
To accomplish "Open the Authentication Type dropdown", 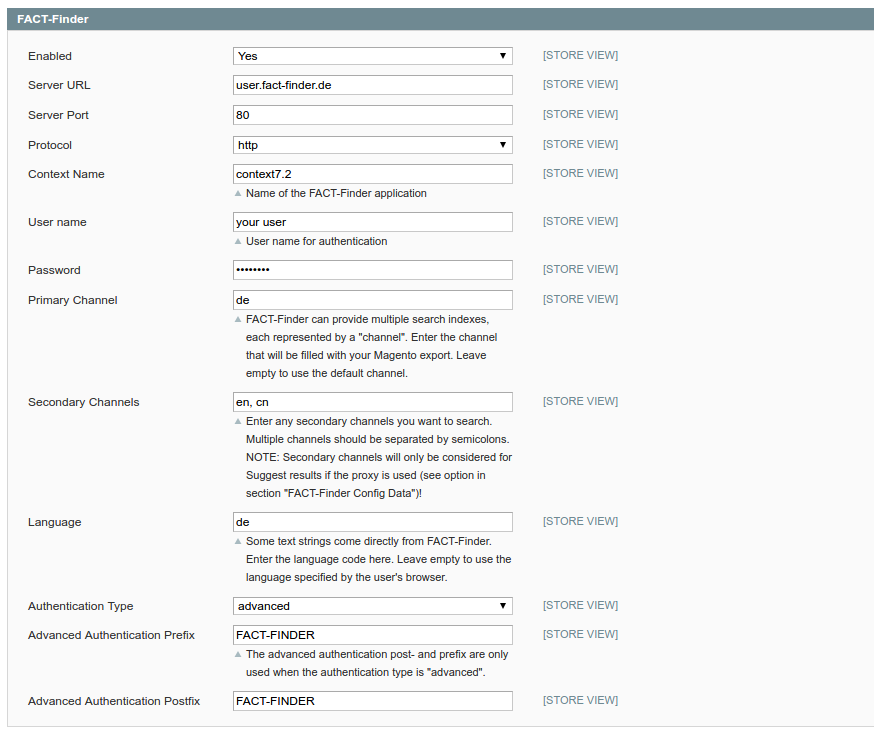I will pos(371,605).
